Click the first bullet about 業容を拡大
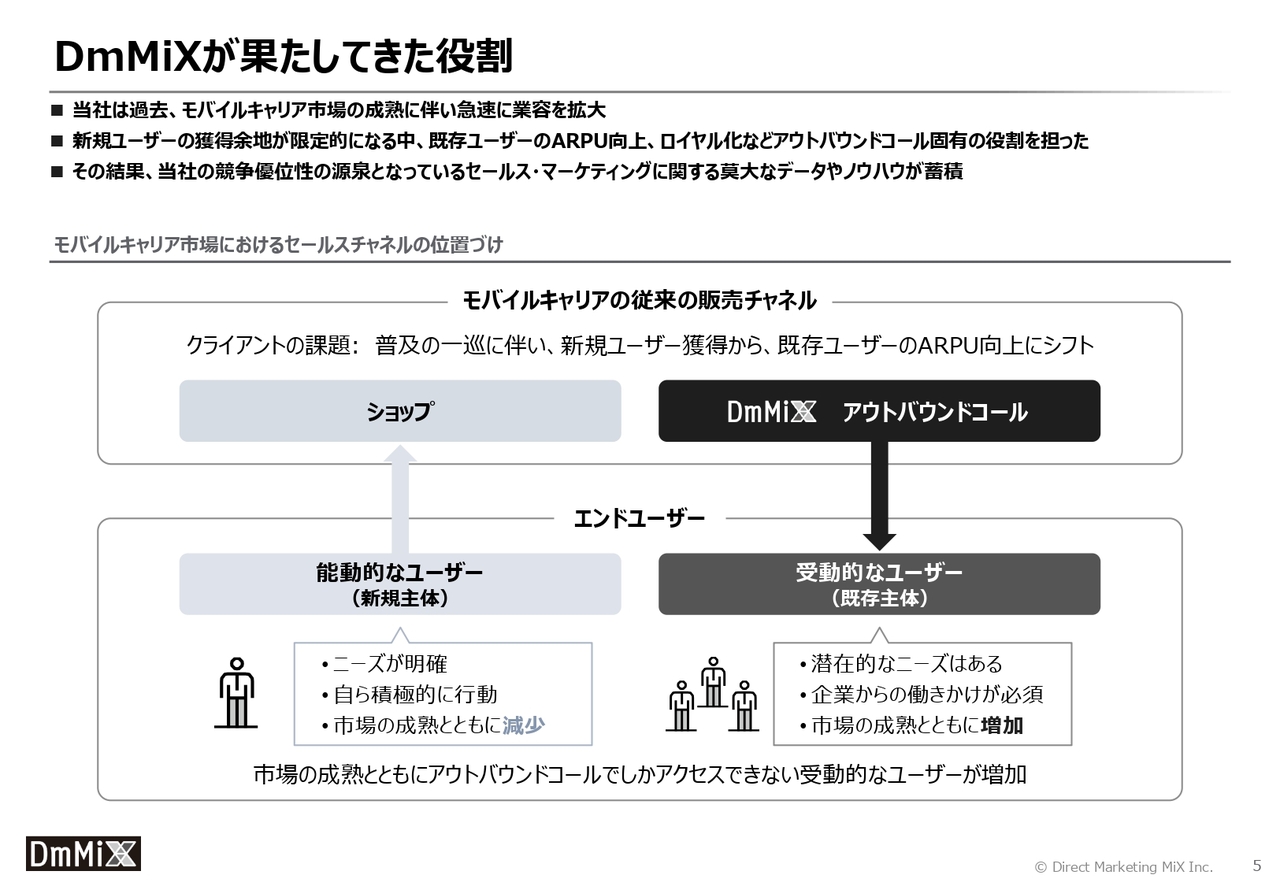 (x=339, y=111)
